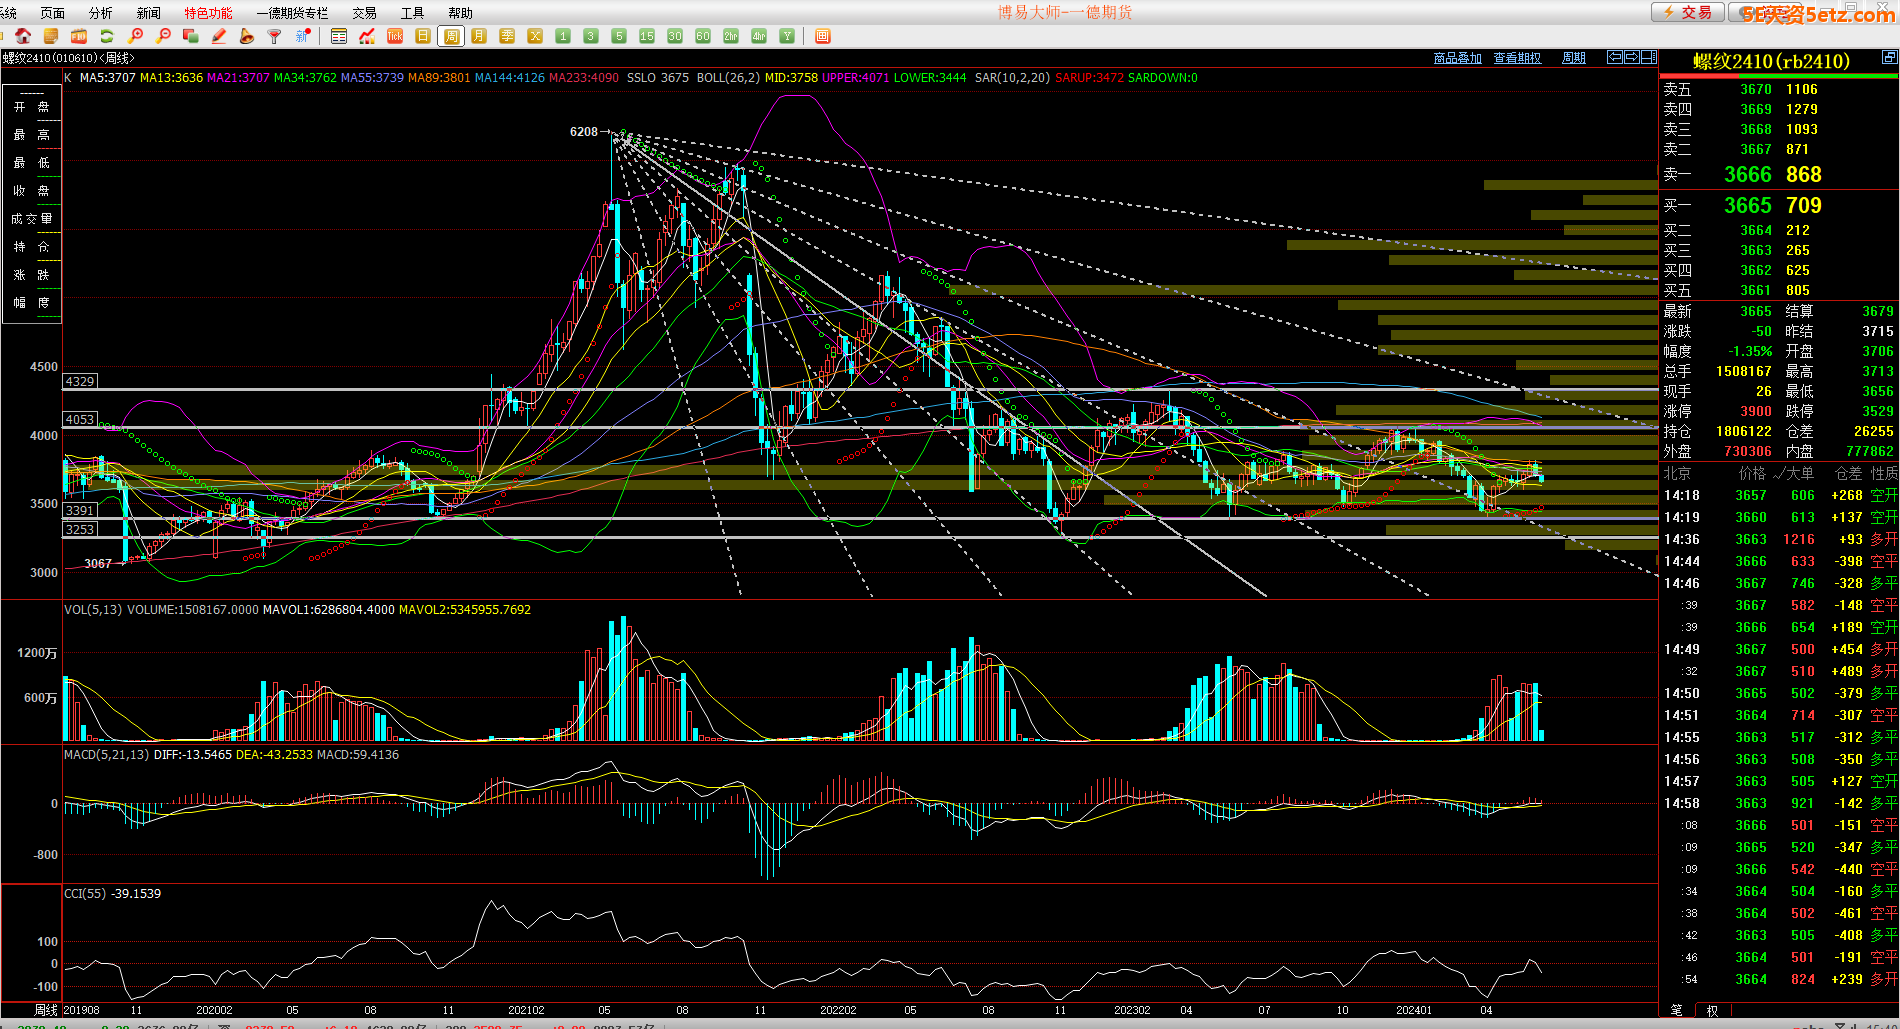Image resolution: width=1900 pixels, height=1029 pixels.
Task: Click the 商品叠加 link
Action: coord(1457,58)
